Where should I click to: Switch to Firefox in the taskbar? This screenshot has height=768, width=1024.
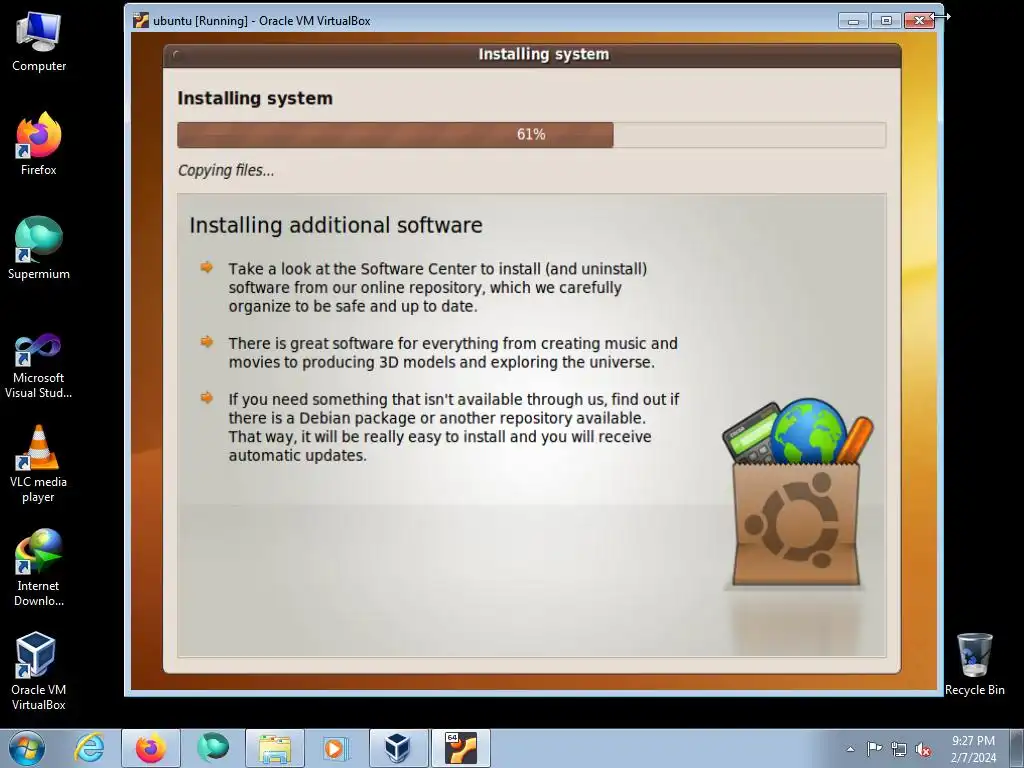click(x=151, y=748)
